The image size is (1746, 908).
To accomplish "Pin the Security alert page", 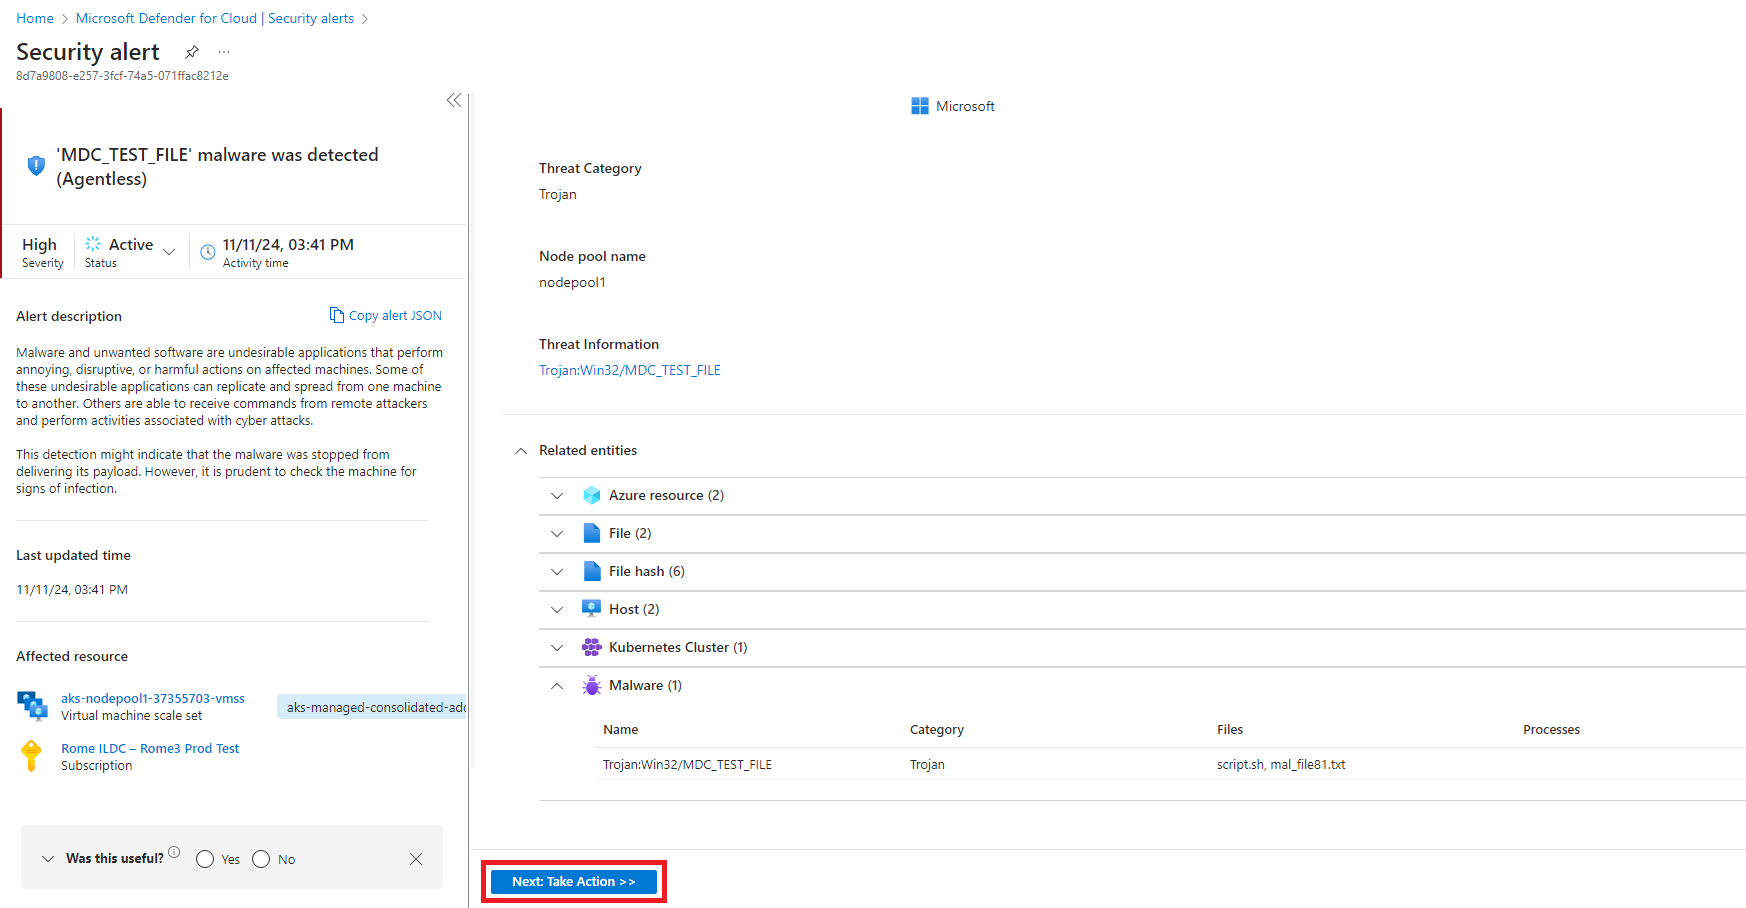I will click(x=192, y=52).
